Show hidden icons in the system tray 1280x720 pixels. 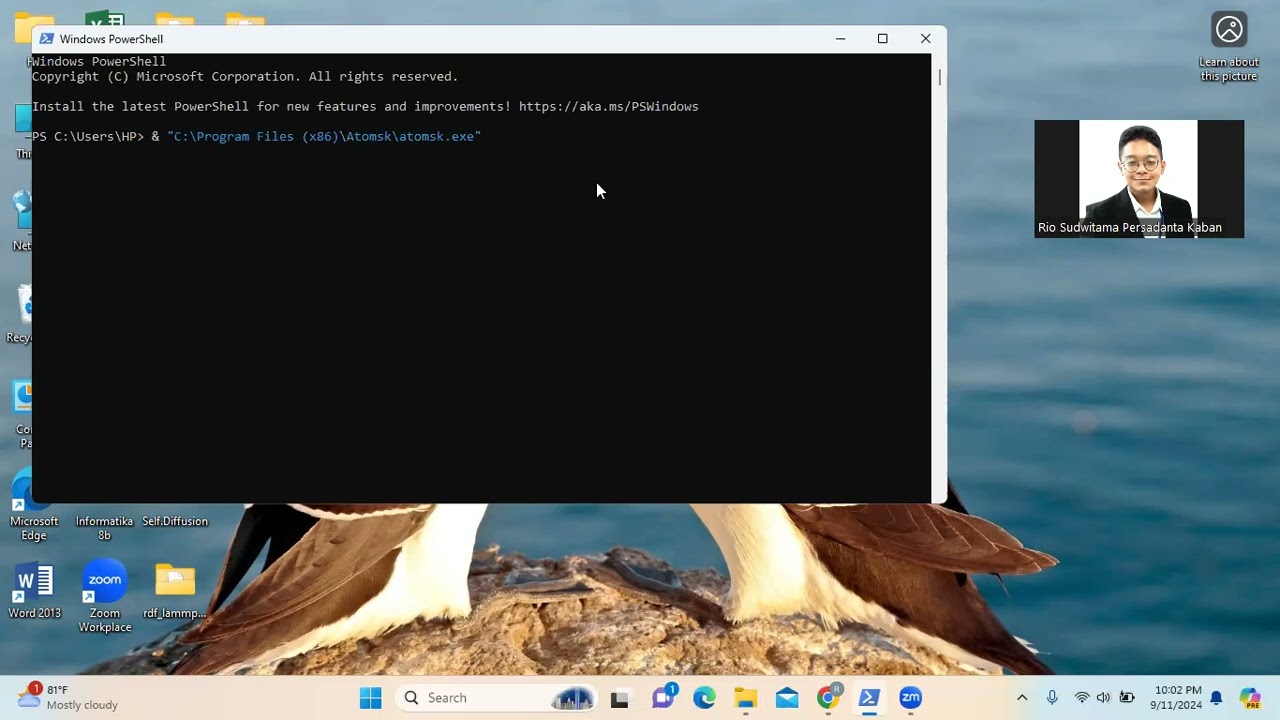tap(1022, 698)
